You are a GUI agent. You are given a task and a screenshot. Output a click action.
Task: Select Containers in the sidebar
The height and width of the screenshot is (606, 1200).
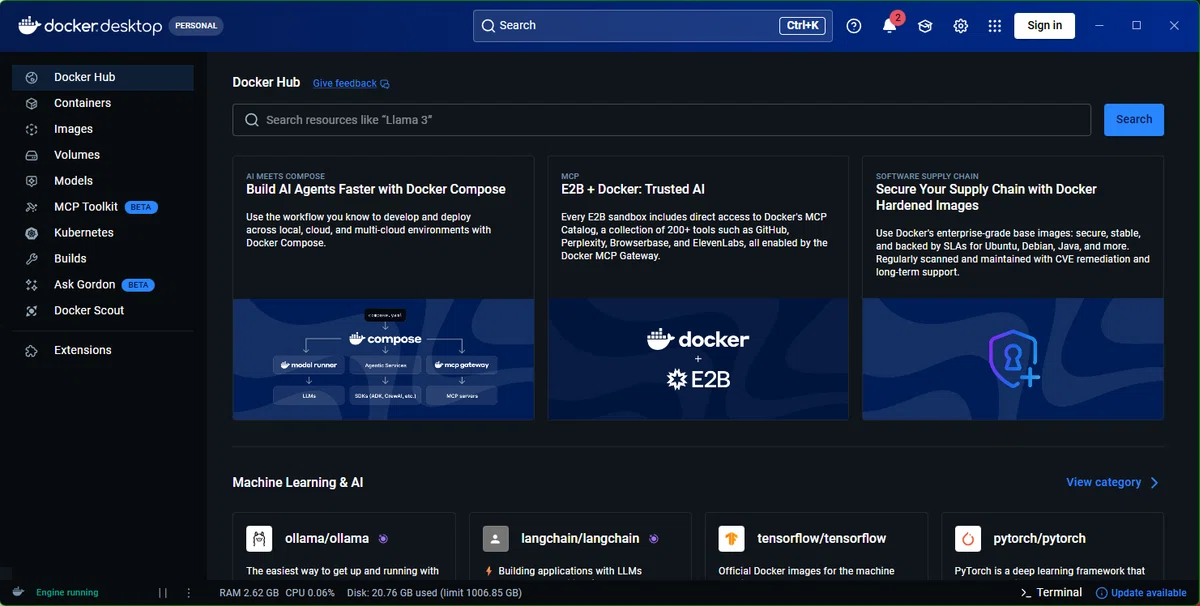pos(102,103)
